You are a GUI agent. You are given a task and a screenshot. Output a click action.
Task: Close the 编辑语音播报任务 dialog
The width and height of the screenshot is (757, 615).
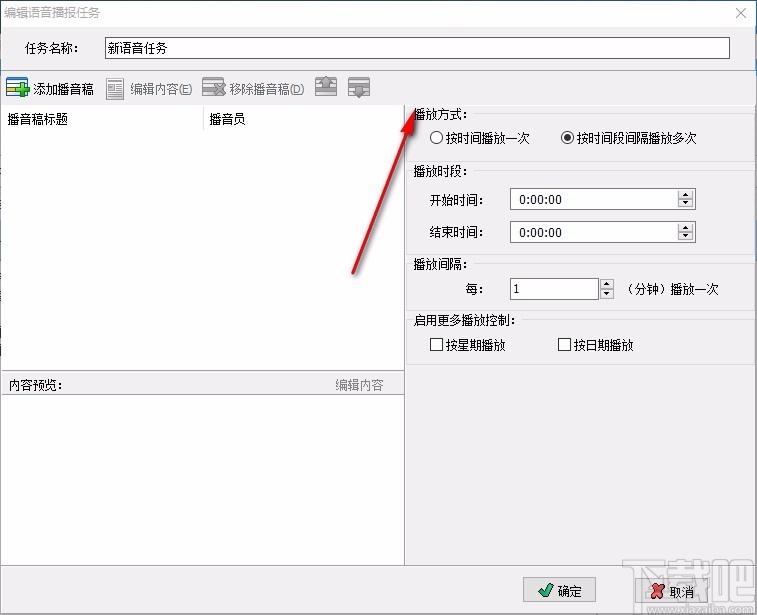tap(741, 13)
